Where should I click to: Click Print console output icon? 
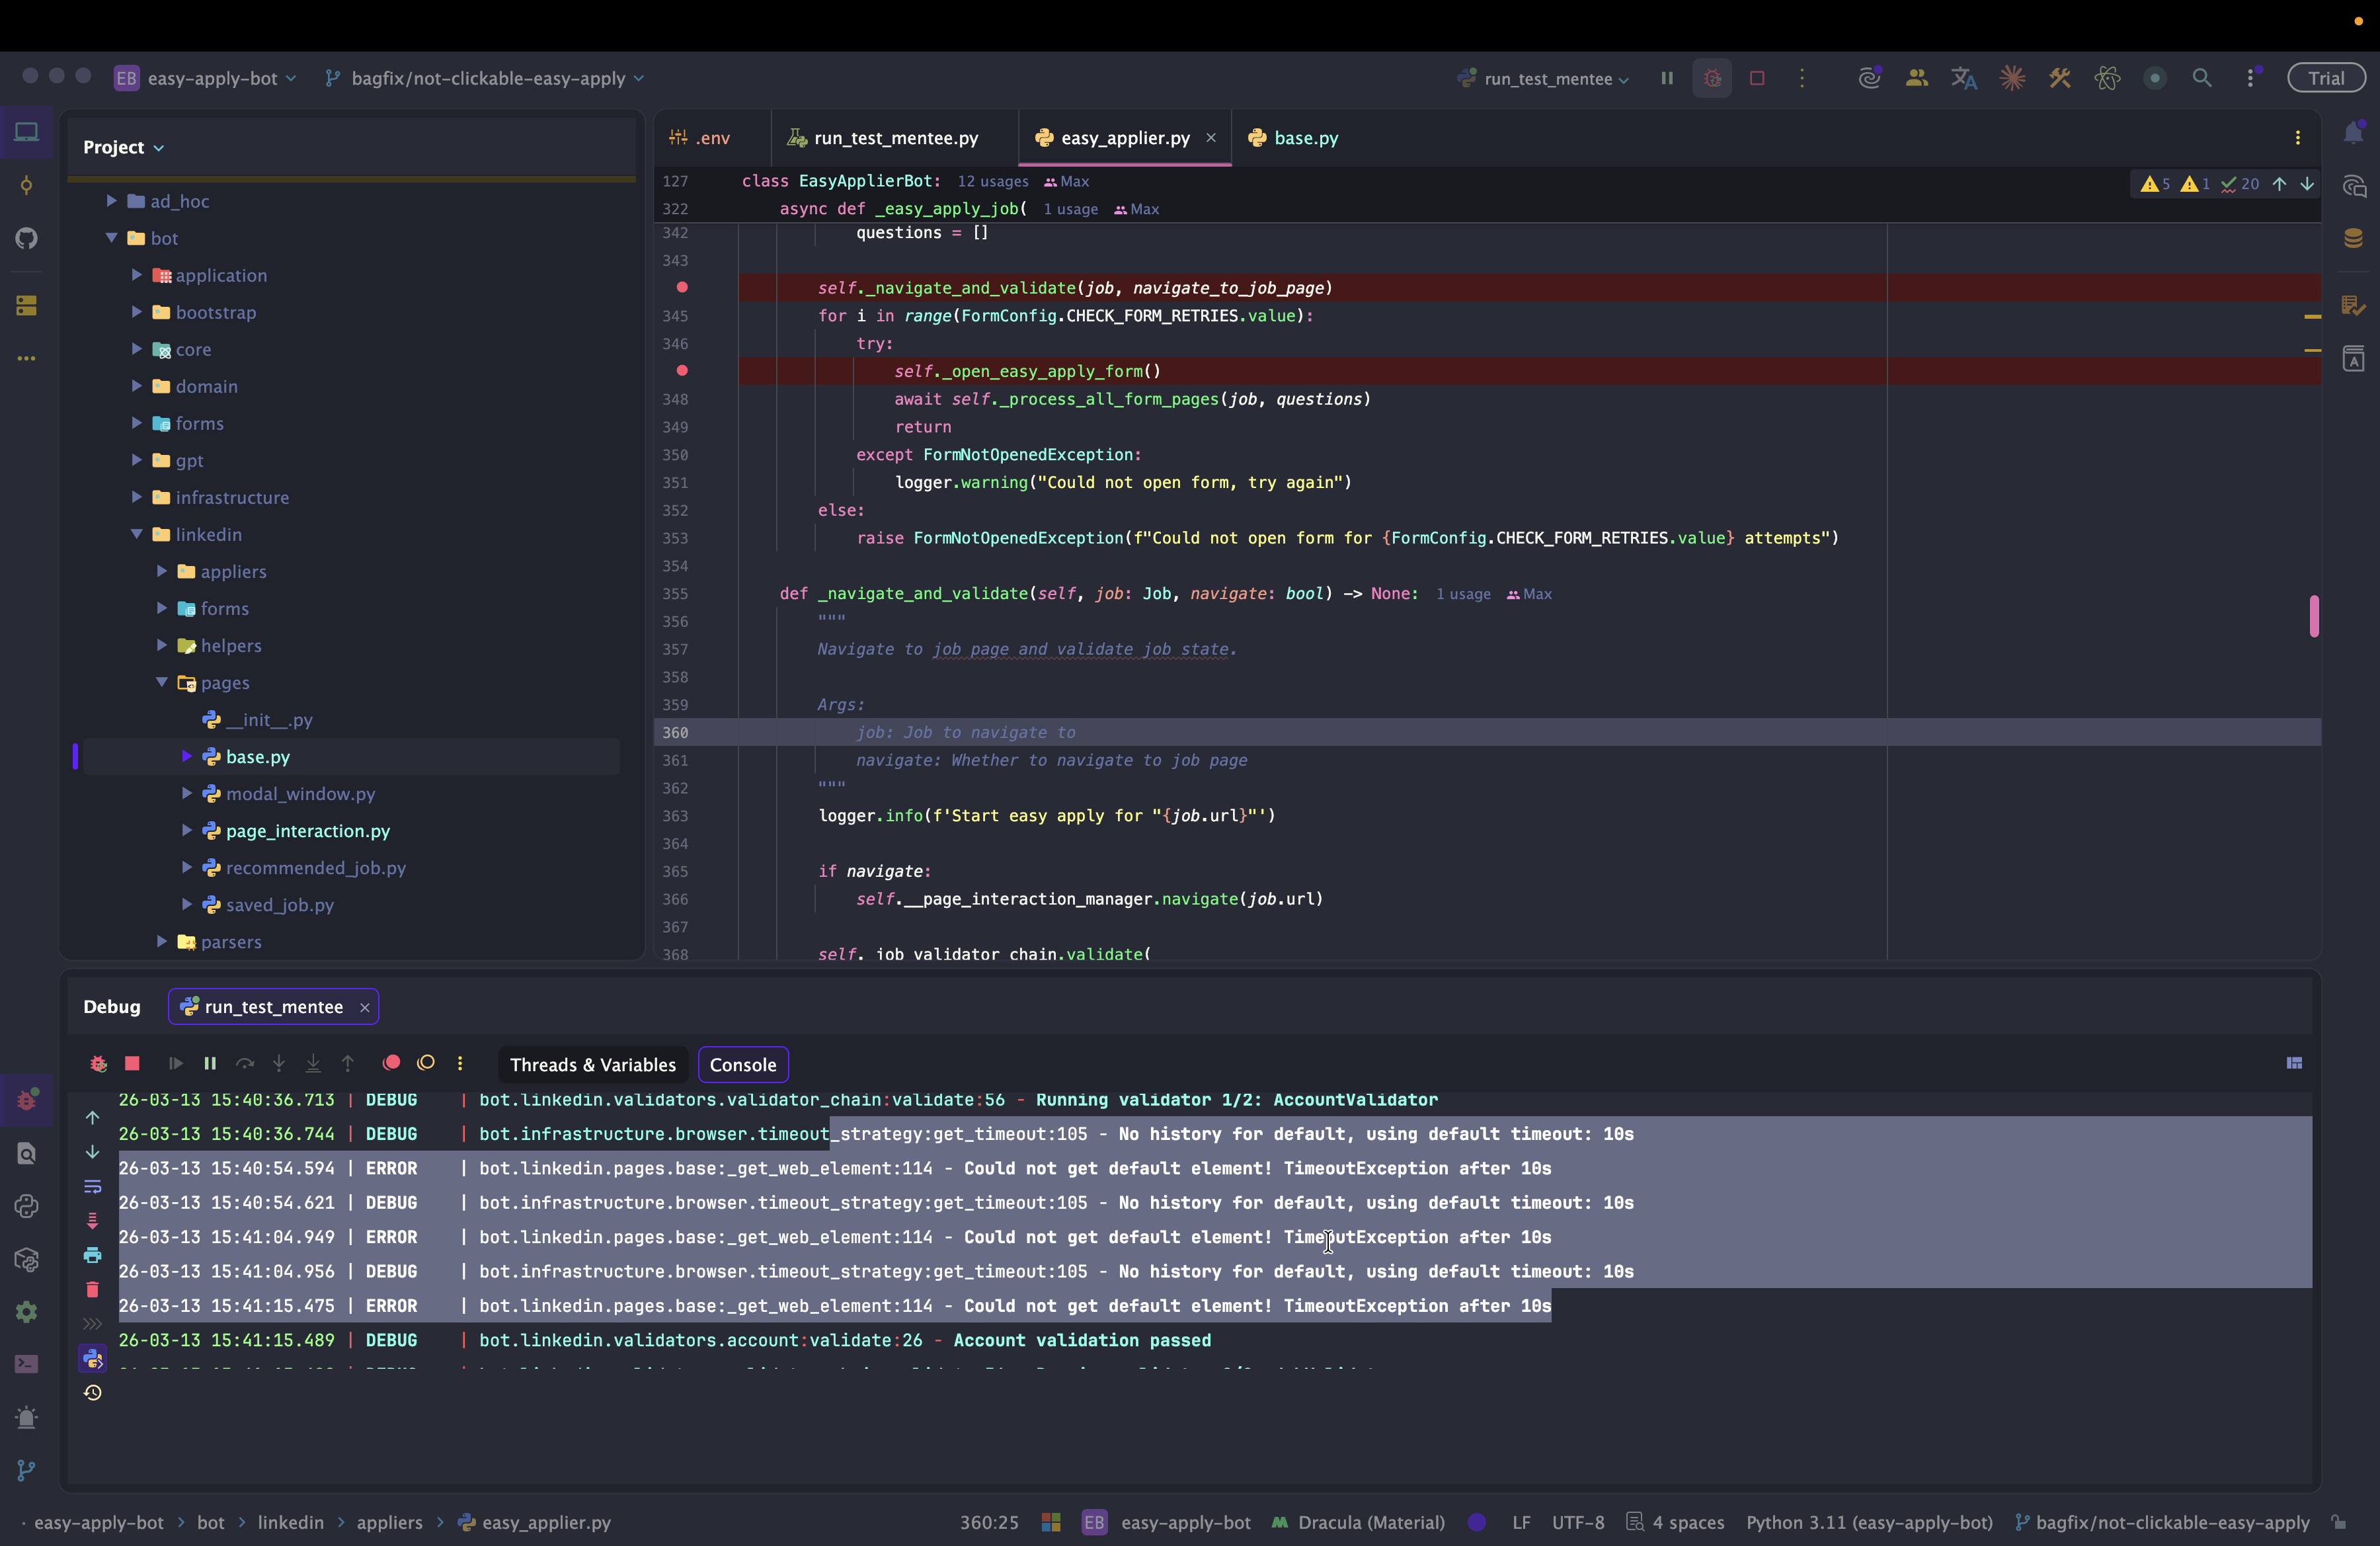pos(92,1255)
